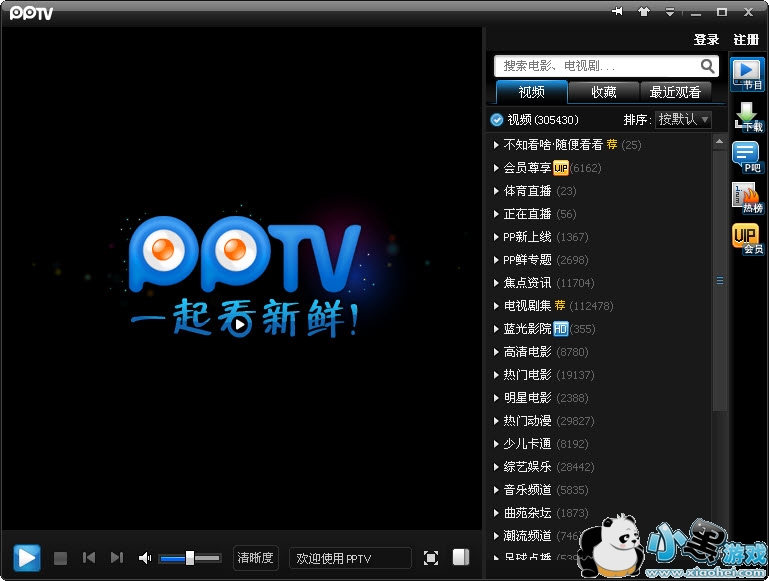Click the search magnifier icon
This screenshot has width=769, height=581.
(x=707, y=66)
